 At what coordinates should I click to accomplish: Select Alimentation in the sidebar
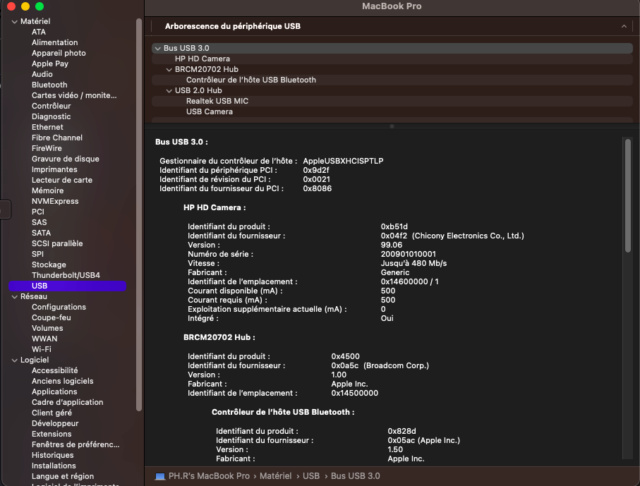tap(55, 42)
